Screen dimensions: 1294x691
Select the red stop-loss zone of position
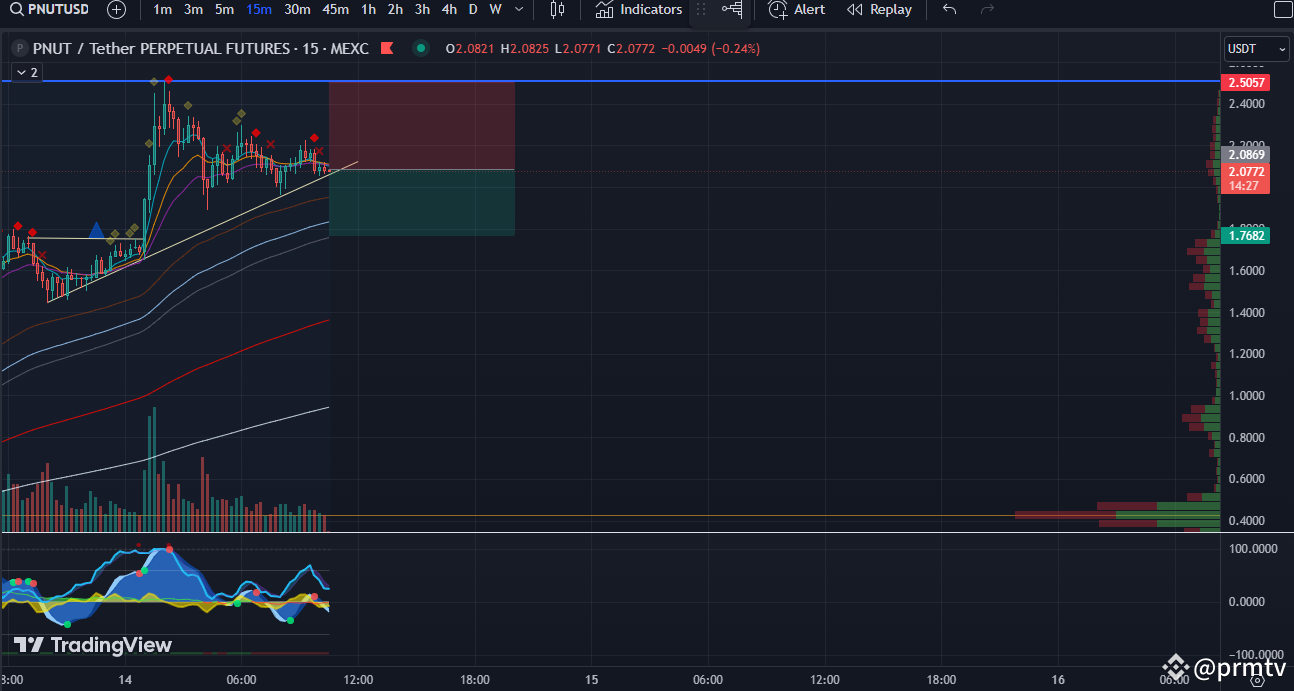pos(422,125)
